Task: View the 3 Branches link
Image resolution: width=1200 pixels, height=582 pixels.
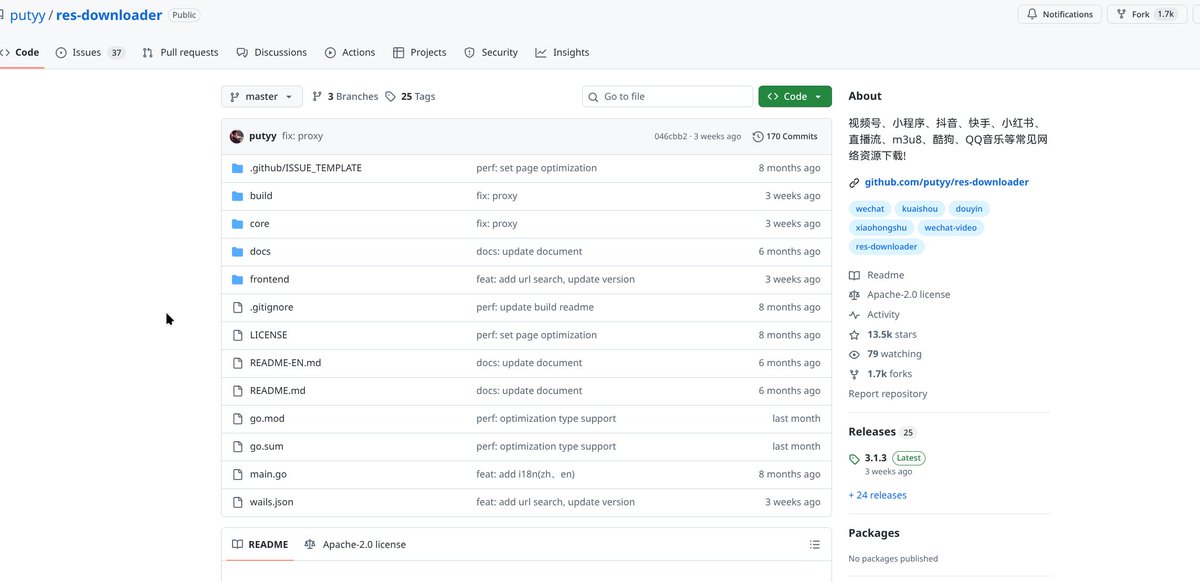Action: (x=345, y=97)
